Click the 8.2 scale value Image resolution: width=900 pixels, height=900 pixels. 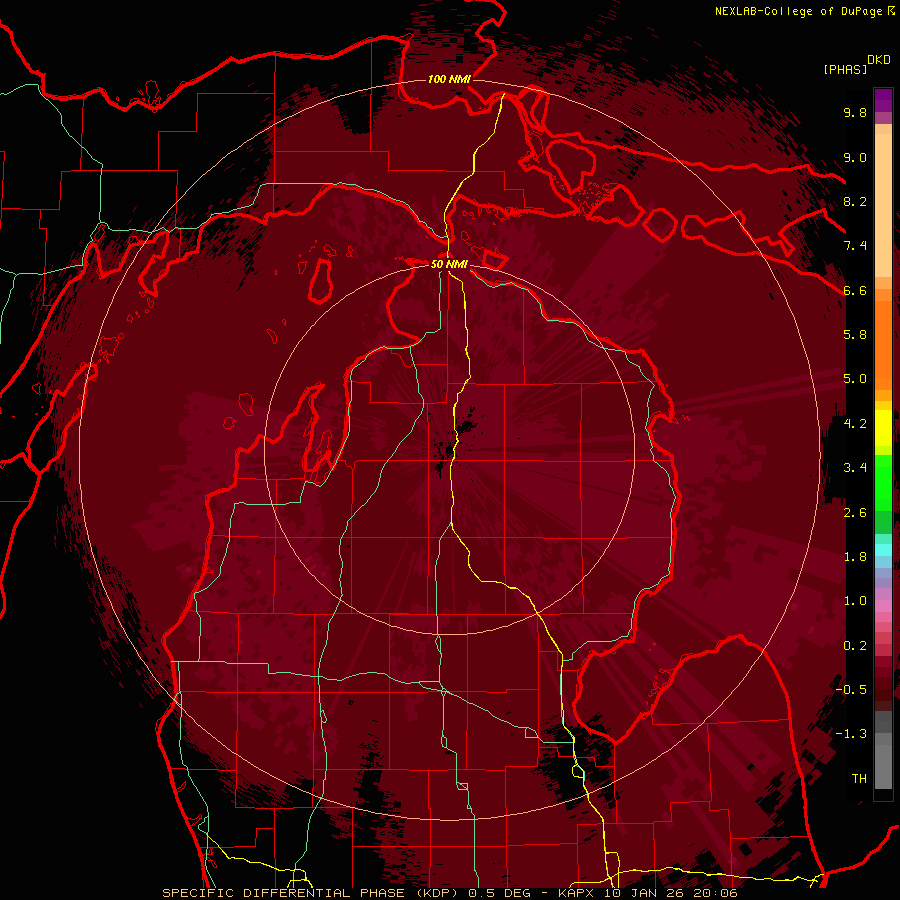click(x=855, y=201)
